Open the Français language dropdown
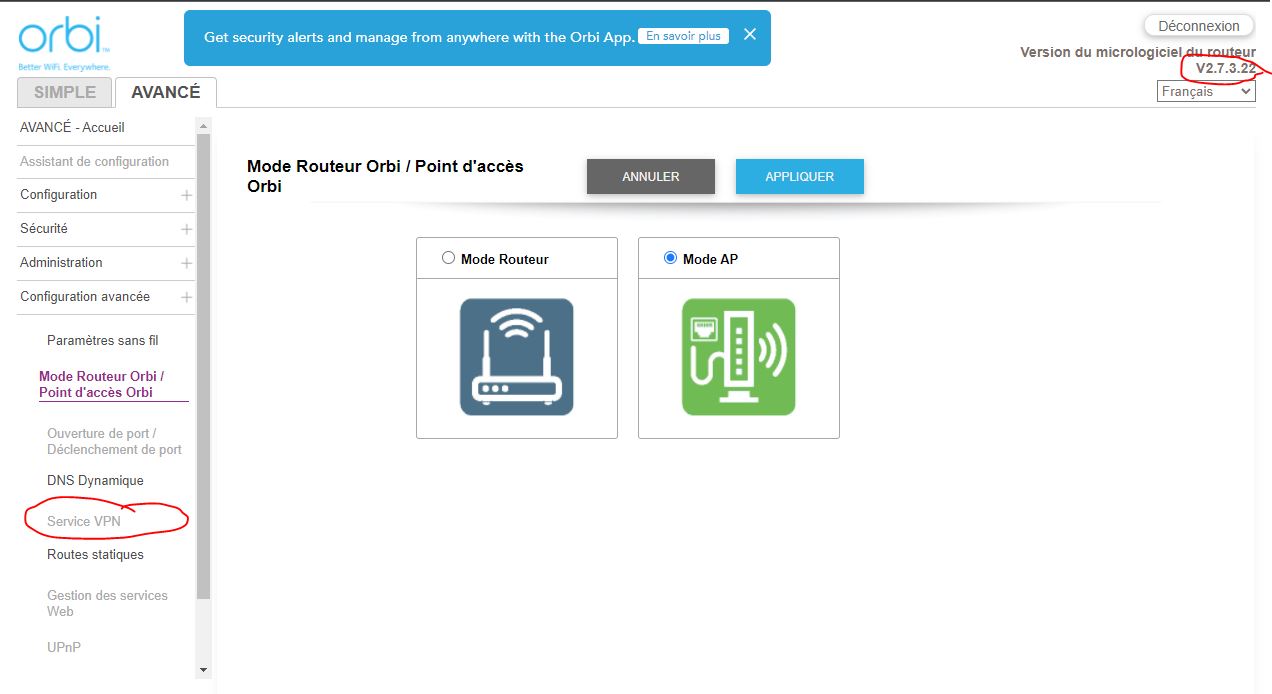This screenshot has width=1272, height=694. click(1205, 91)
